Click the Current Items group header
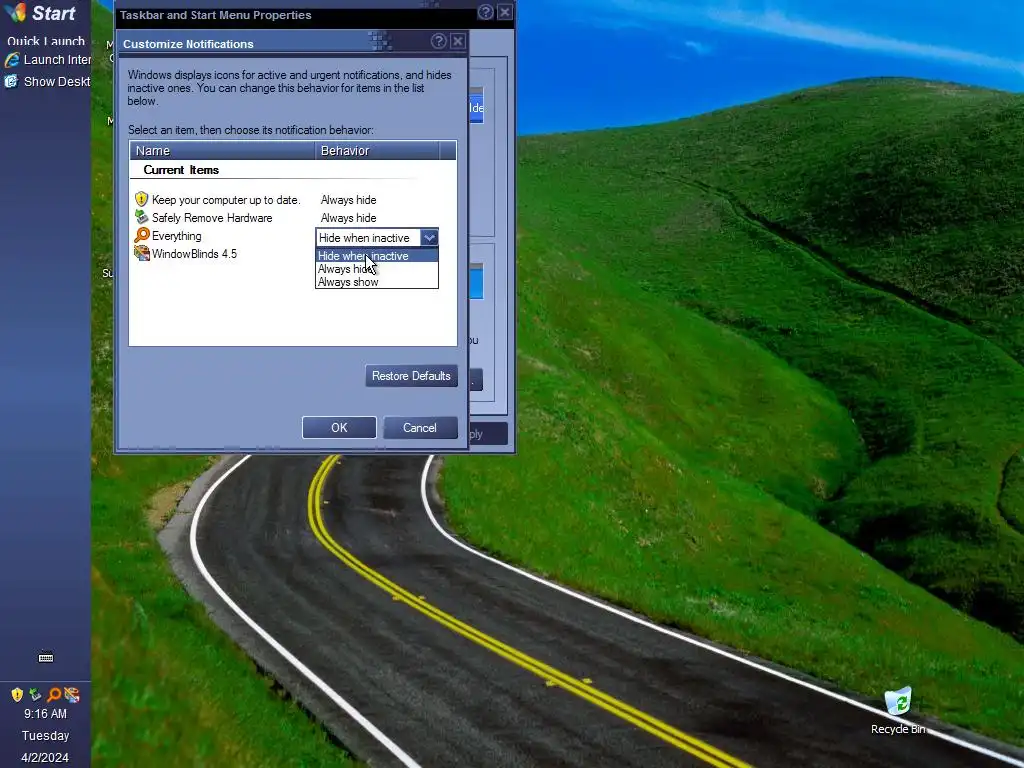The height and width of the screenshot is (768, 1024). (181, 170)
